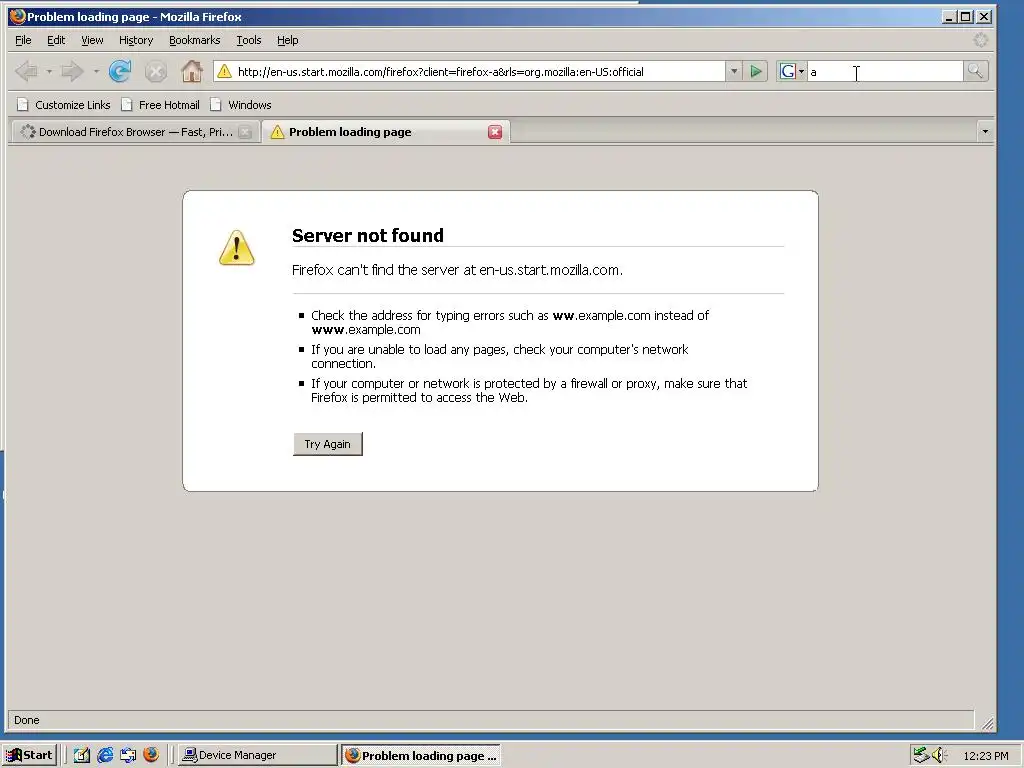Click the green Go arrow button
The image size is (1024, 768).
pyautogui.click(x=756, y=71)
